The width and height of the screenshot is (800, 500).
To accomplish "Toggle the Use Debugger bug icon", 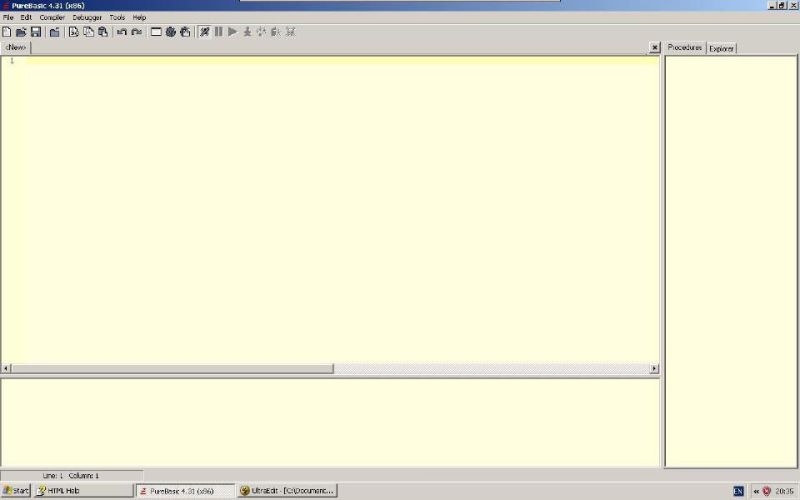I will pyautogui.click(x=205, y=32).
